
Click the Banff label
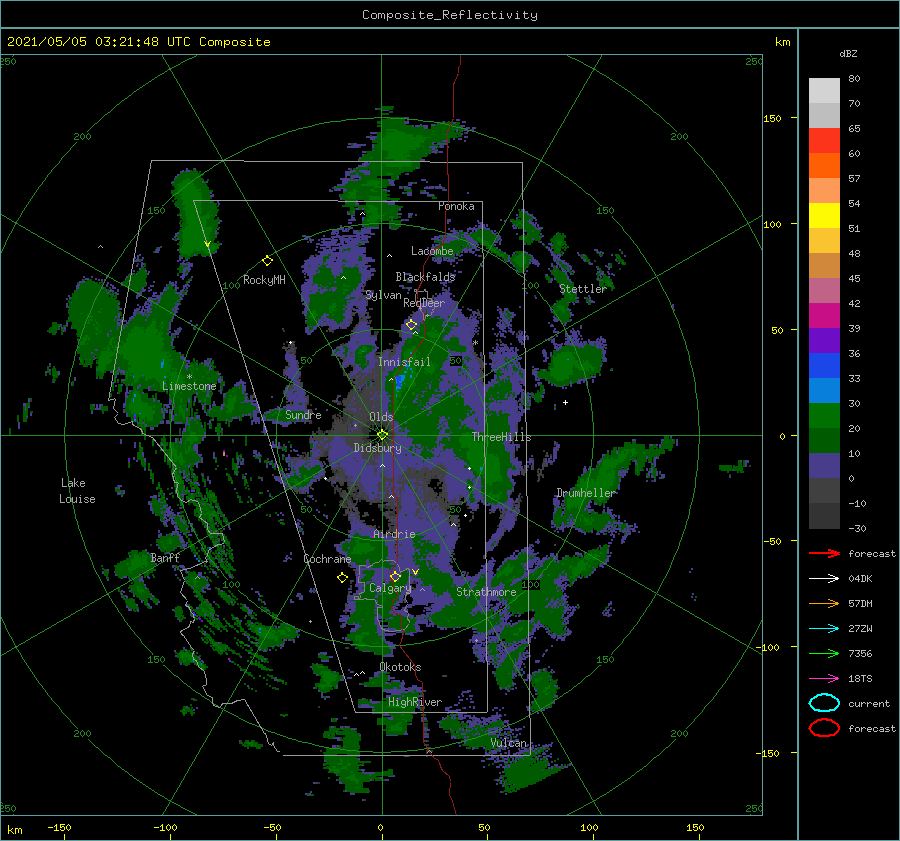pos(165,557)
